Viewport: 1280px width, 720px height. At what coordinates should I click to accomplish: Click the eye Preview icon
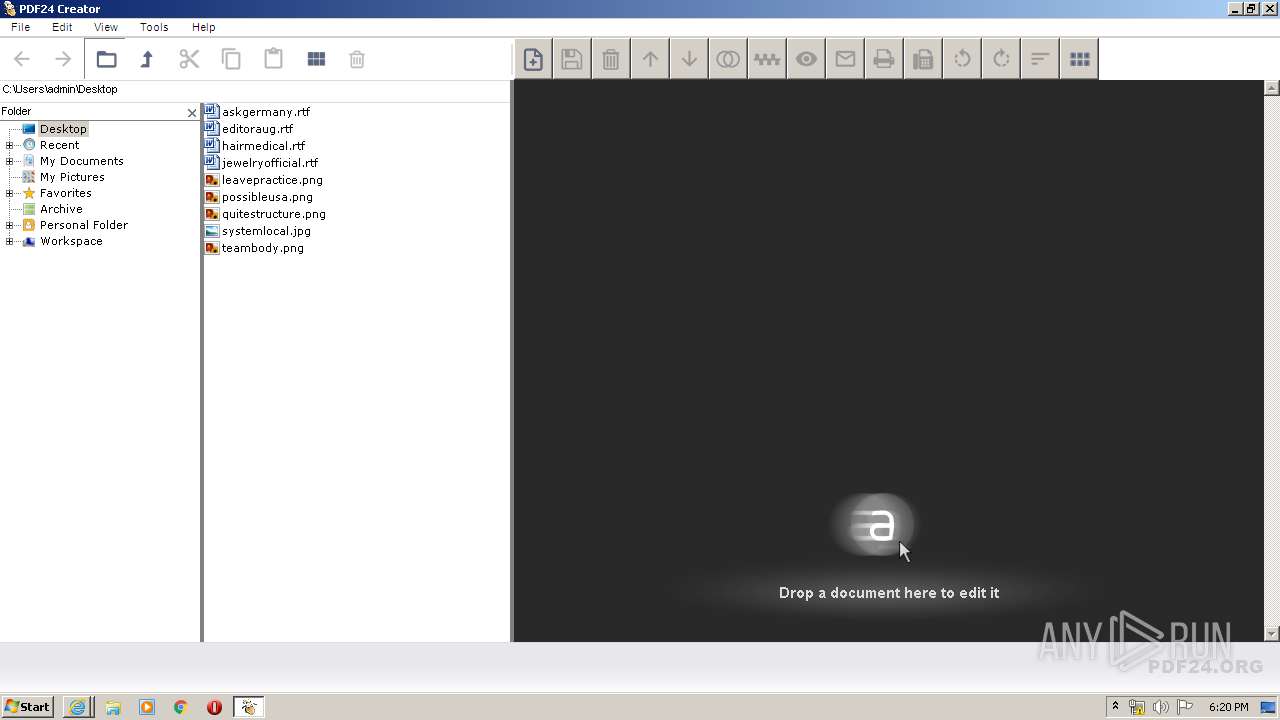point(806,59)
